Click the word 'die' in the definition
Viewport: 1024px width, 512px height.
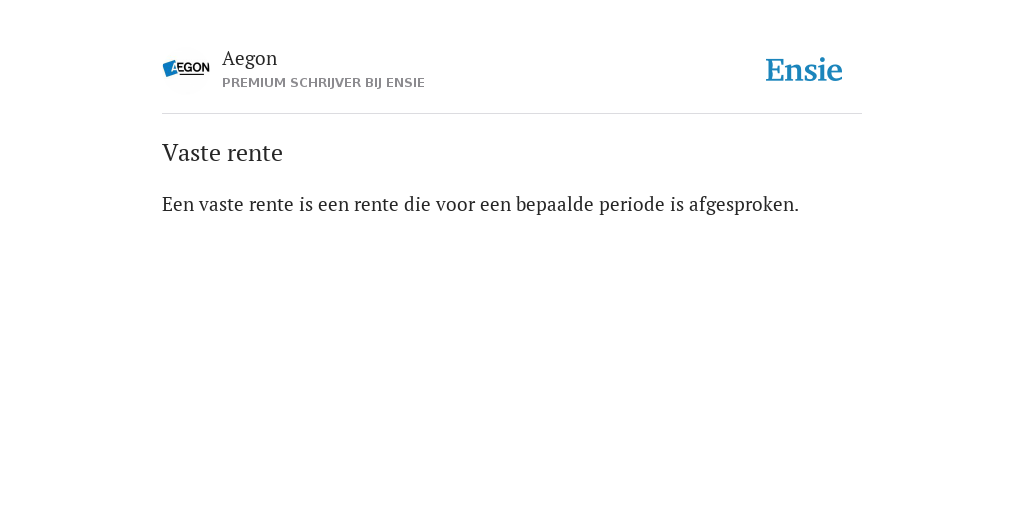417,204
